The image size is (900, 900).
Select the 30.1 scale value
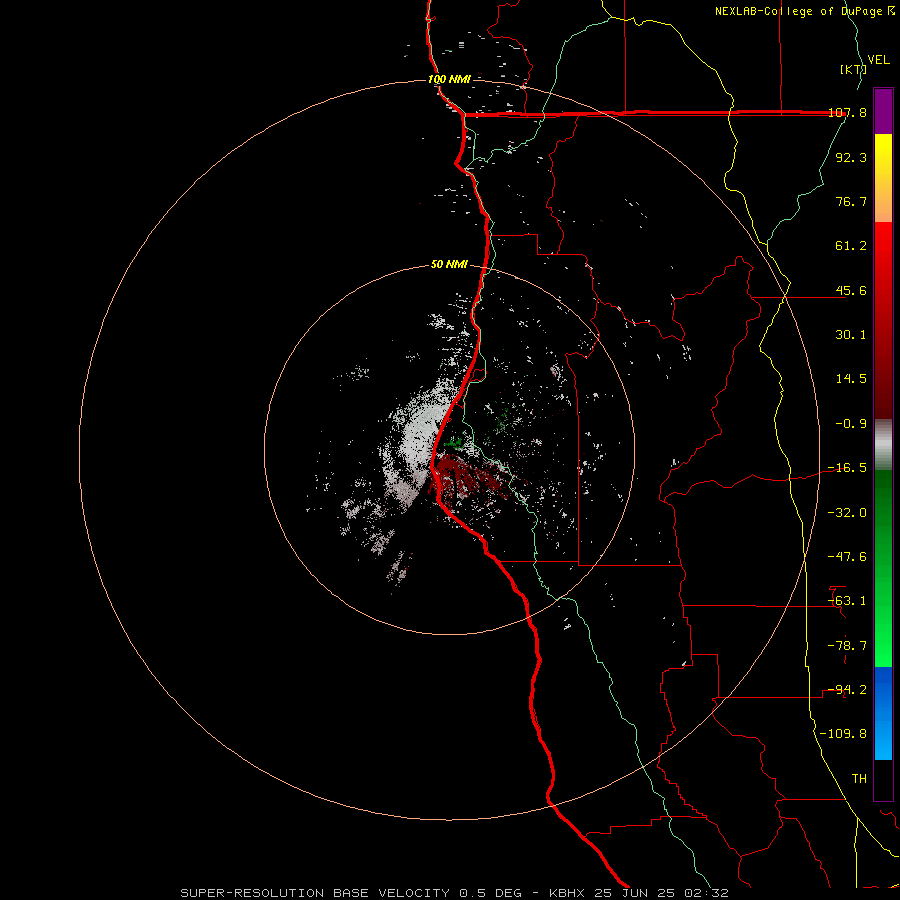[x=851, y=335]
